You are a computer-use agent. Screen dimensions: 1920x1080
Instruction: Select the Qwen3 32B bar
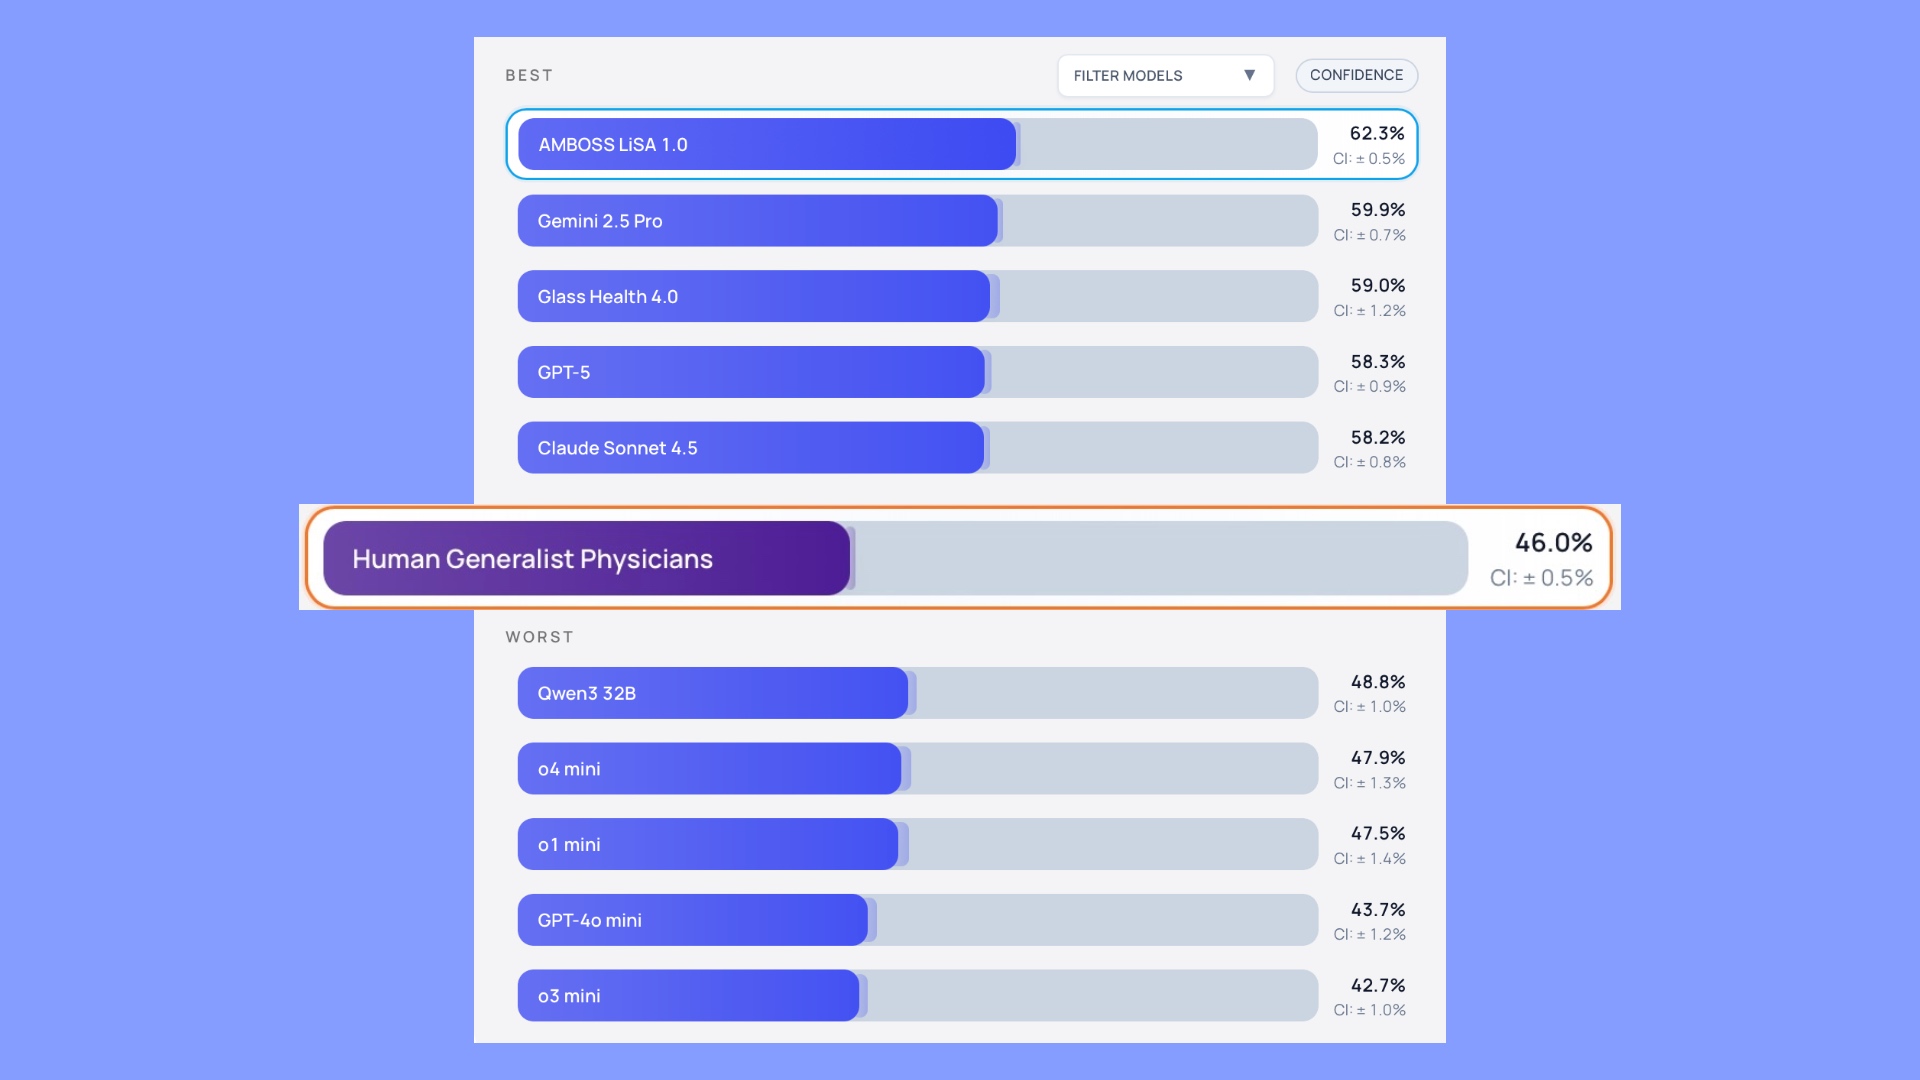pyautogui.click(x=712, y=693)
